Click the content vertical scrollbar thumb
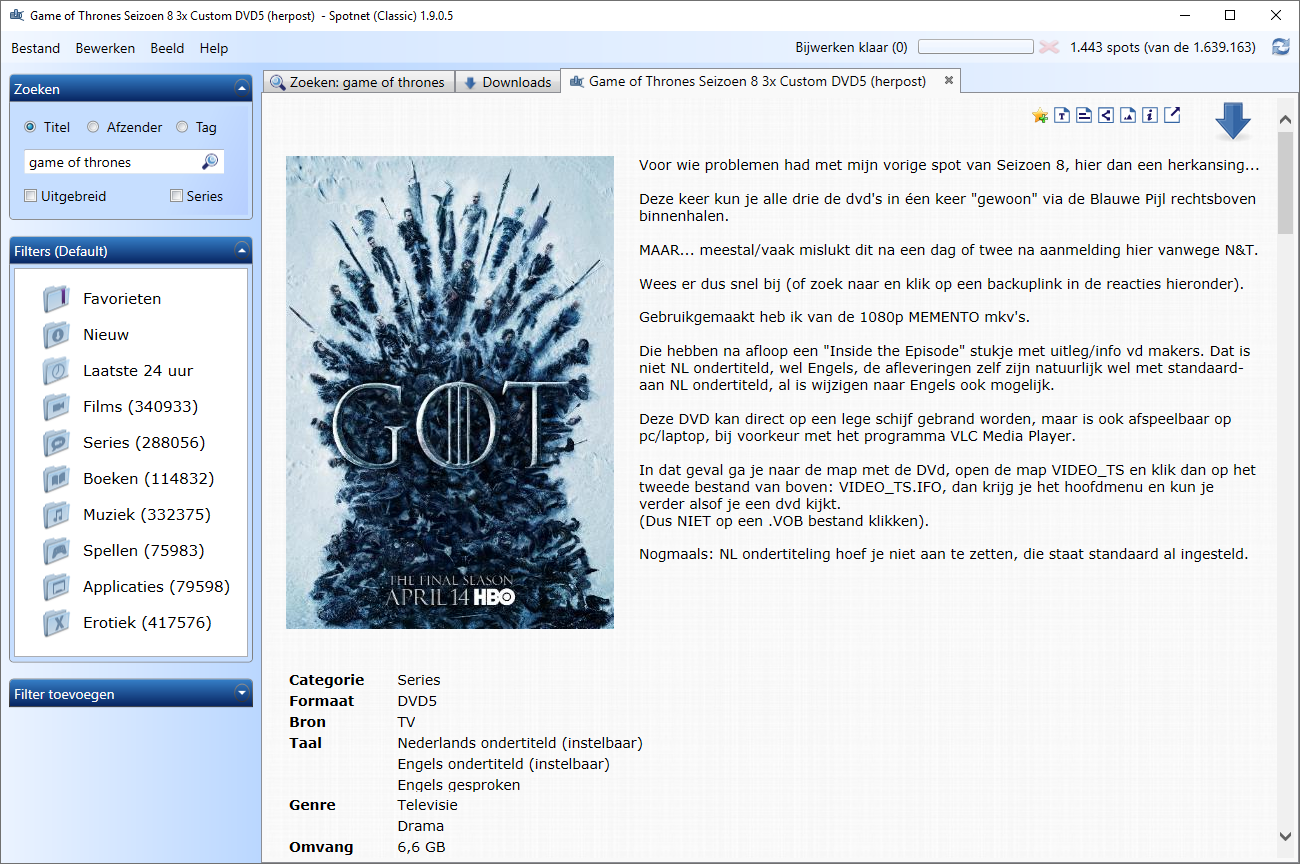 [x=1286, y=182]
